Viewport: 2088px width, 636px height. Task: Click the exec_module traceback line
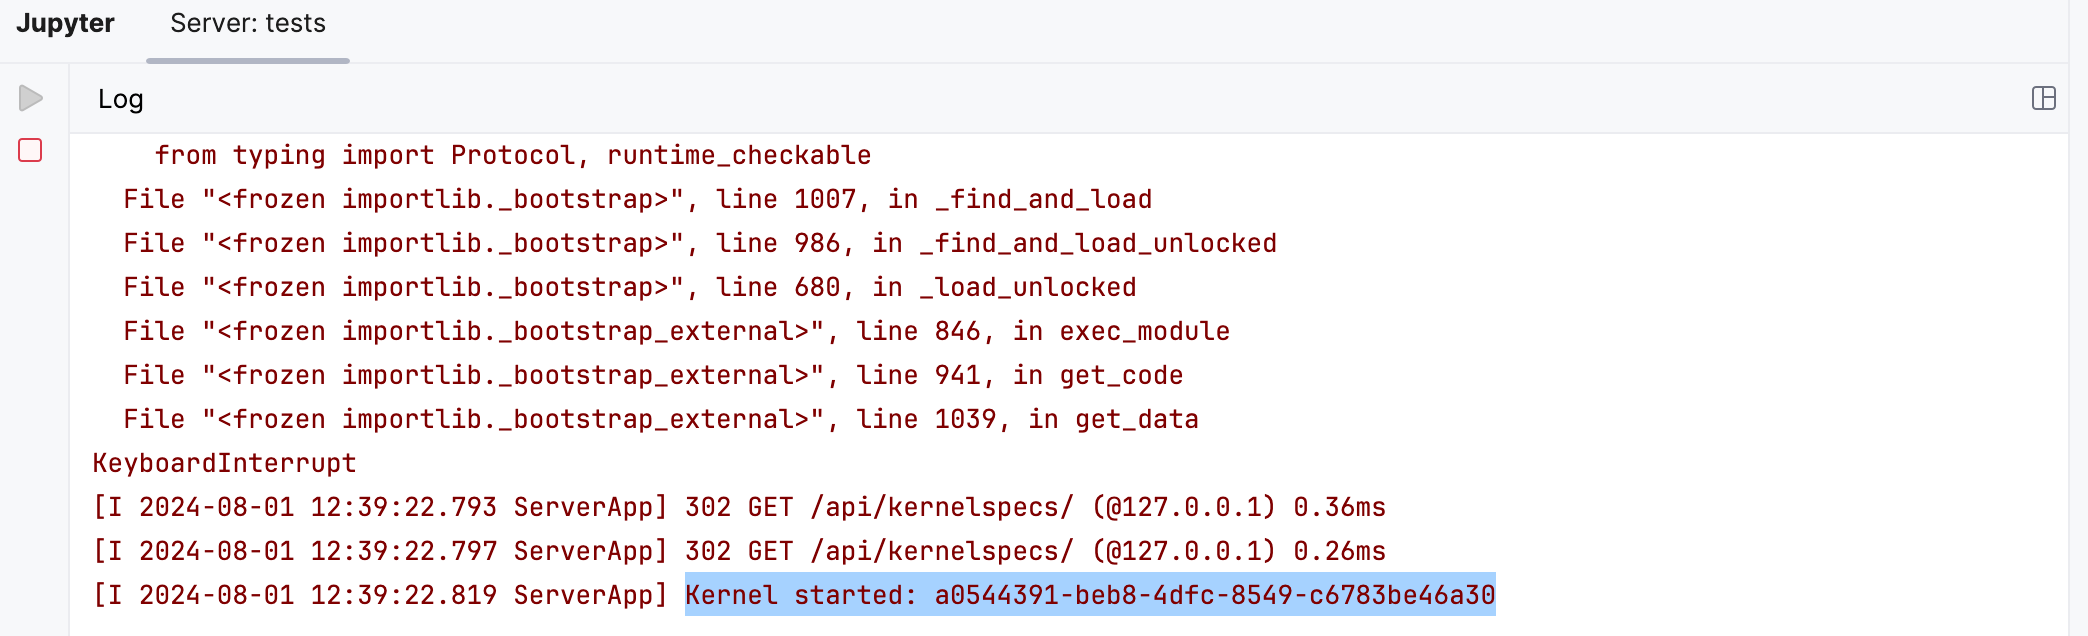tap(676, 330)
